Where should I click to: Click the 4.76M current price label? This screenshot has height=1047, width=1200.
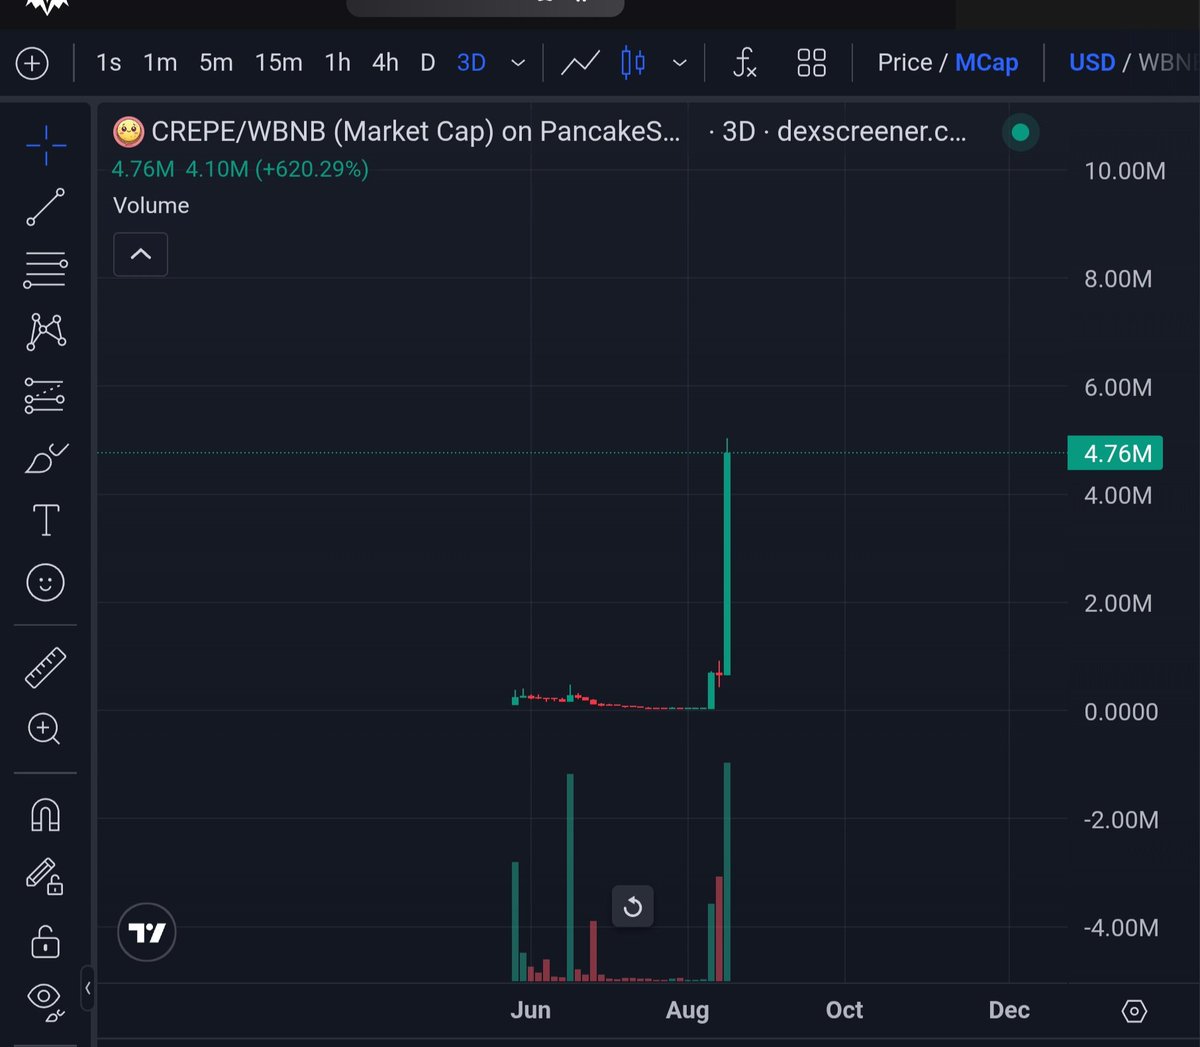[x=1116, y=453]
